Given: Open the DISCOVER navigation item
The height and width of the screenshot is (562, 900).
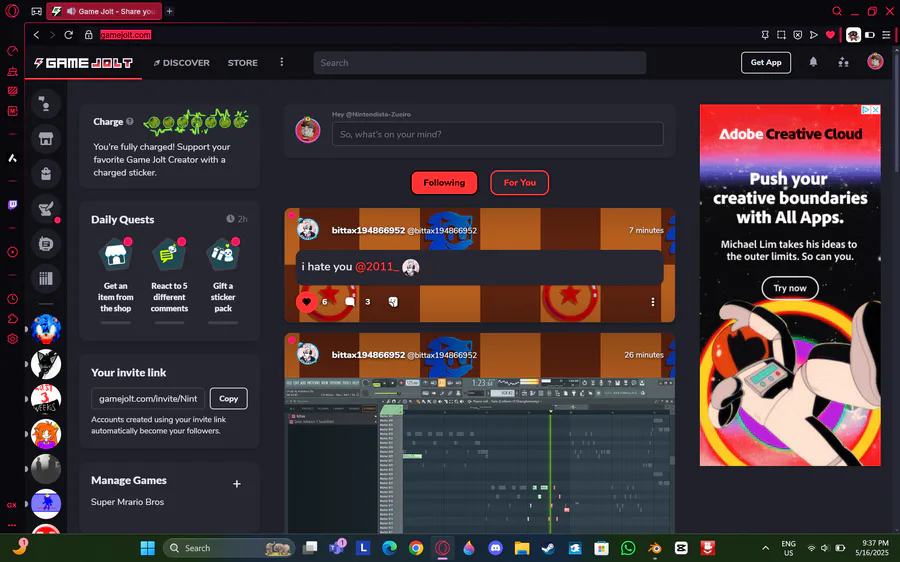Looking at the screenshot, I should click(x=181, y=63).
